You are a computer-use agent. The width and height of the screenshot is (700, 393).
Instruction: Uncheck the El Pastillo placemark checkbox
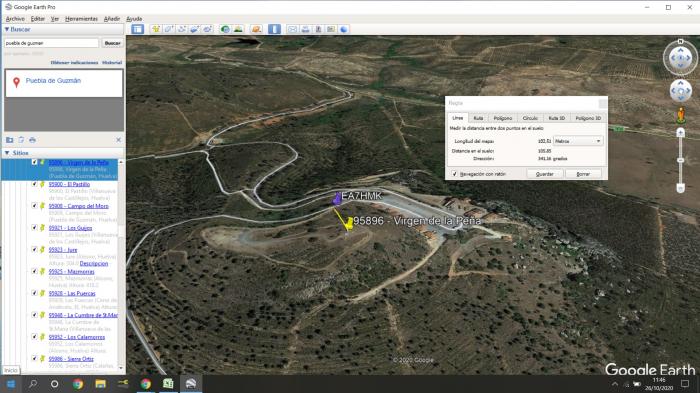coord(34,184)
